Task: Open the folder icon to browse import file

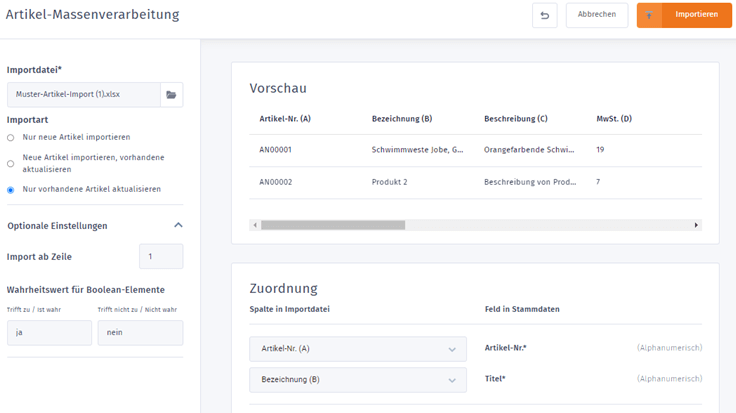Action: (171, 95)
